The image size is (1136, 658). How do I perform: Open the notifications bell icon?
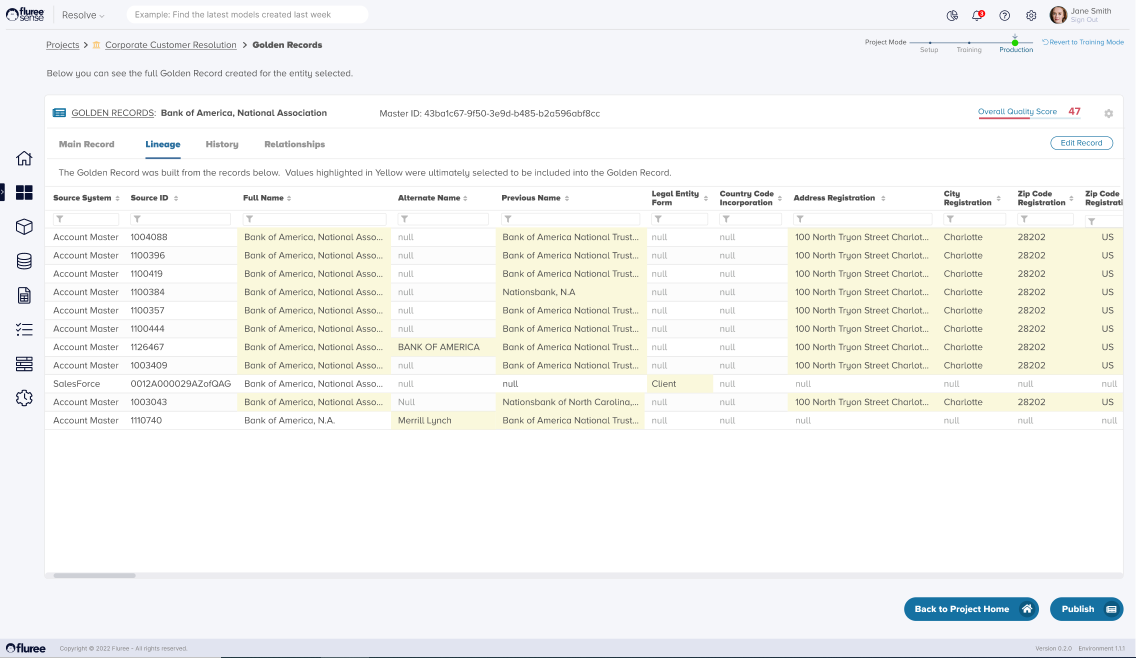978,15
